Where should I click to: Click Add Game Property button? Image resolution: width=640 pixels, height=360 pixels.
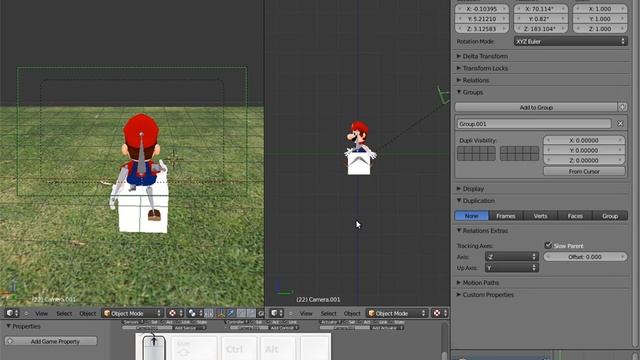(51, 341)
